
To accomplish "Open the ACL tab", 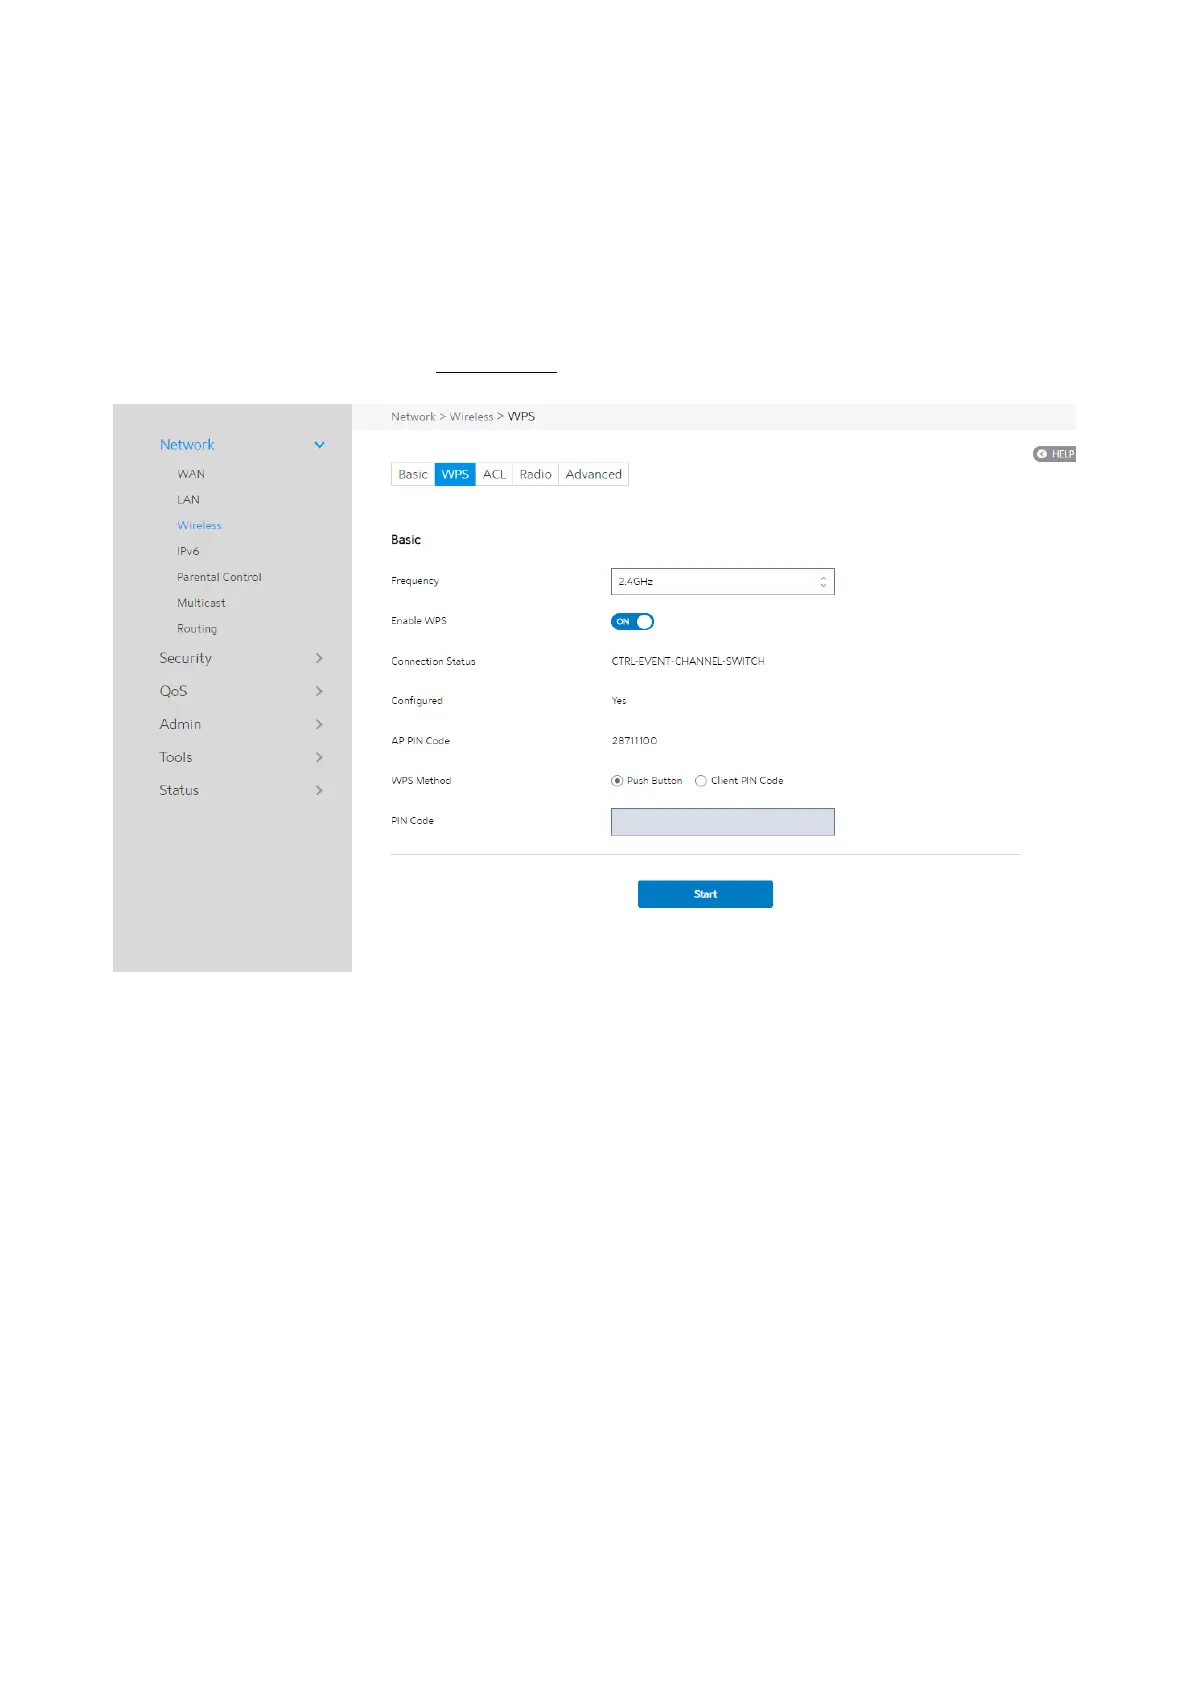I will tap(494, 474).
